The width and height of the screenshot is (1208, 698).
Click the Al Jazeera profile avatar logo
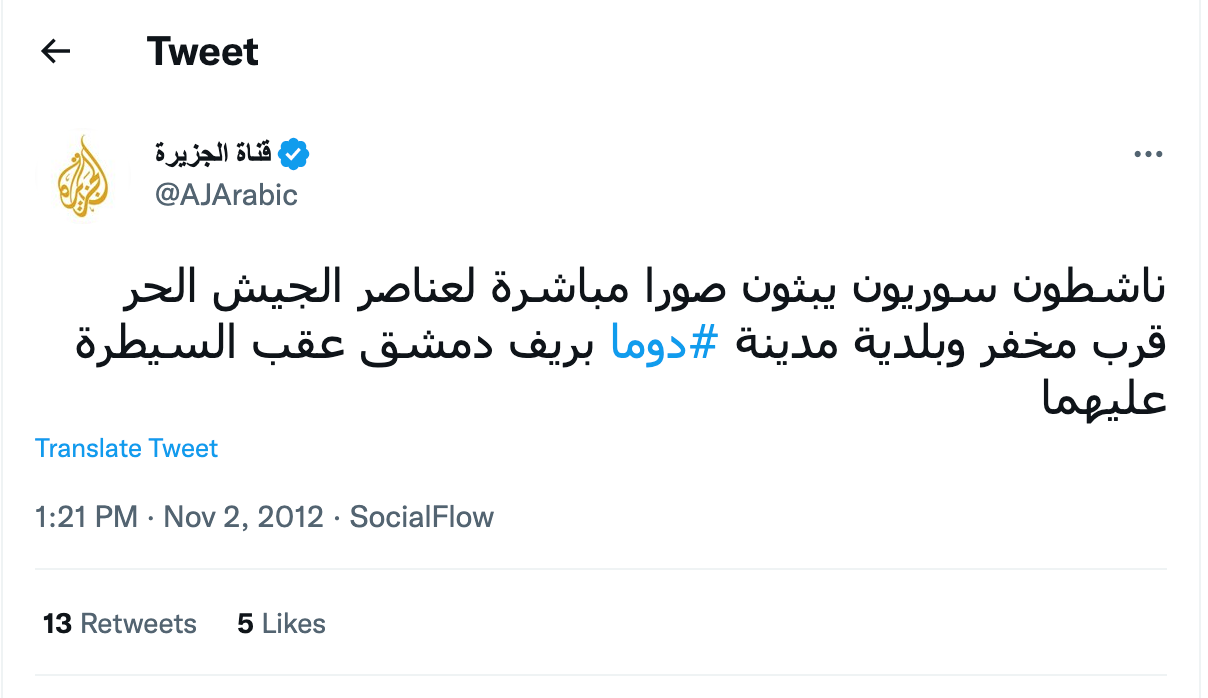[82, 176]
